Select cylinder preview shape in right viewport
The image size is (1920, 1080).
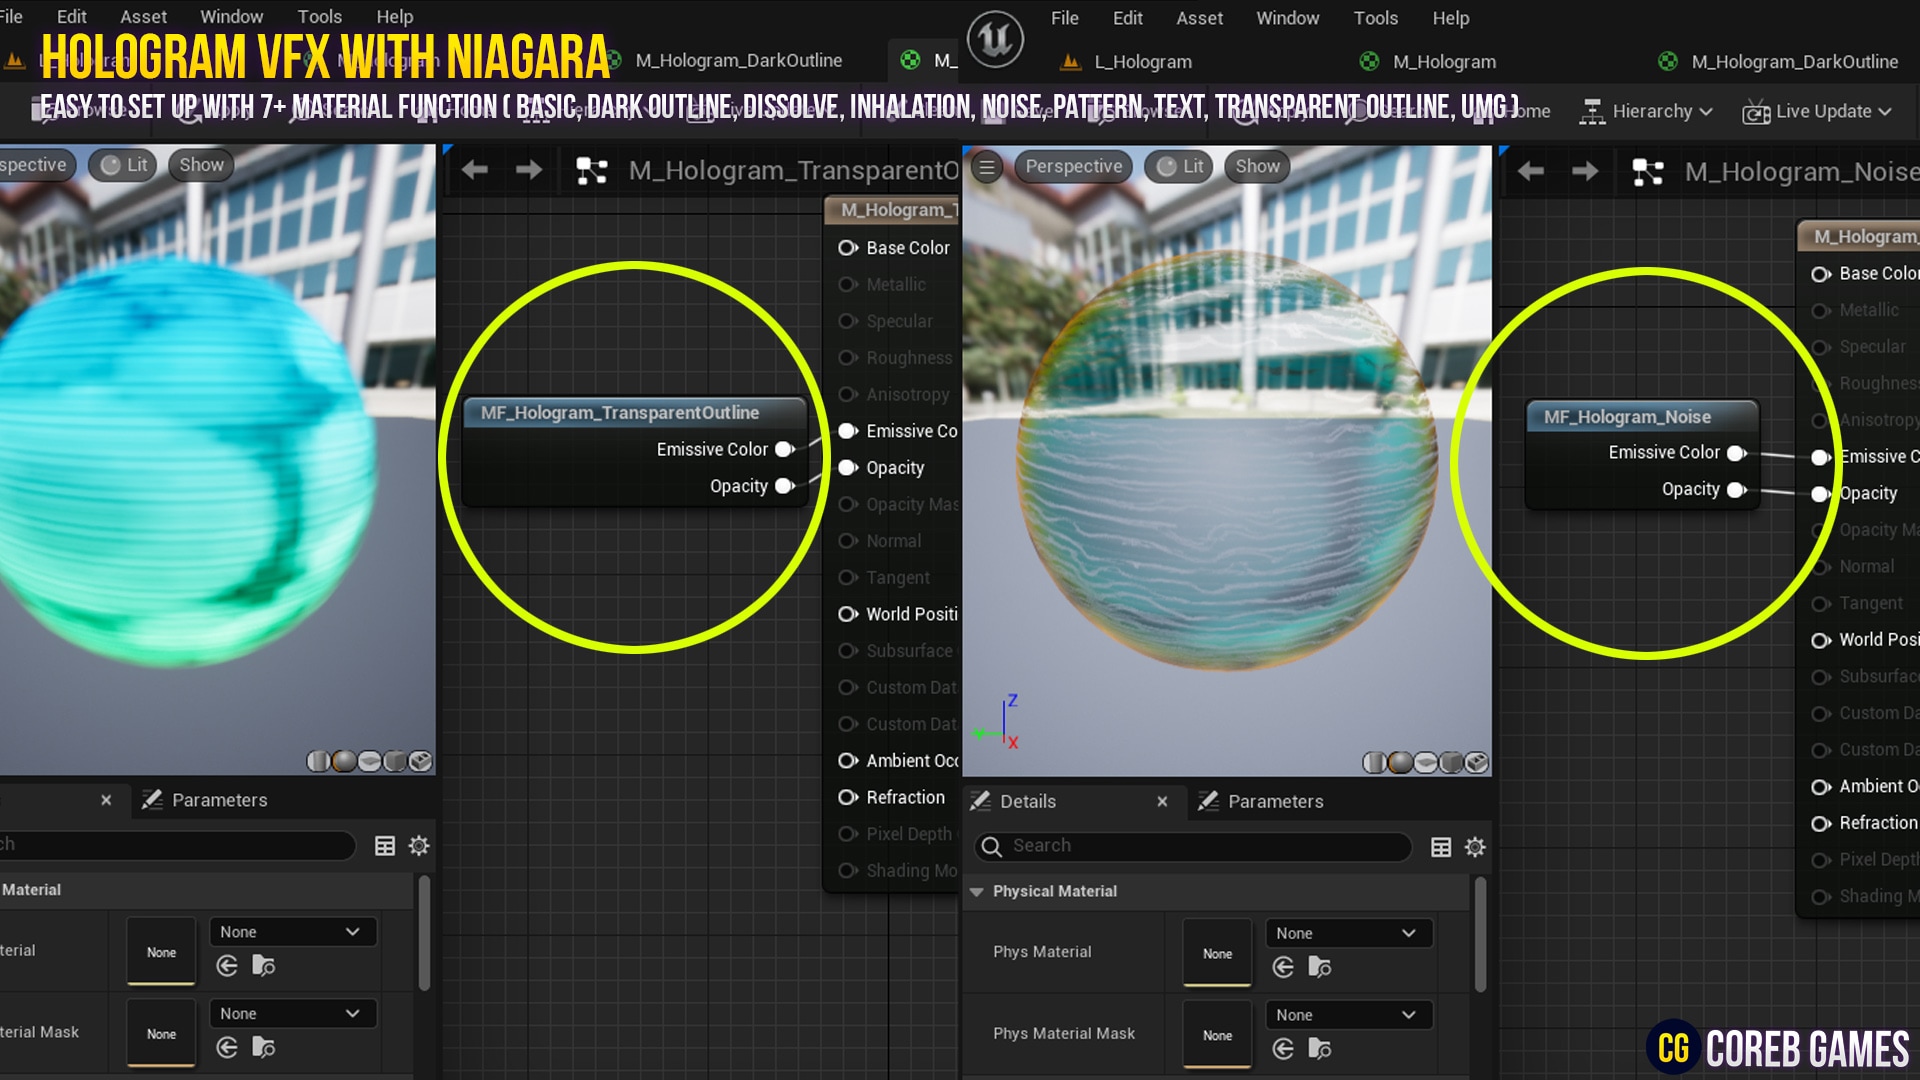(1374, 764)
